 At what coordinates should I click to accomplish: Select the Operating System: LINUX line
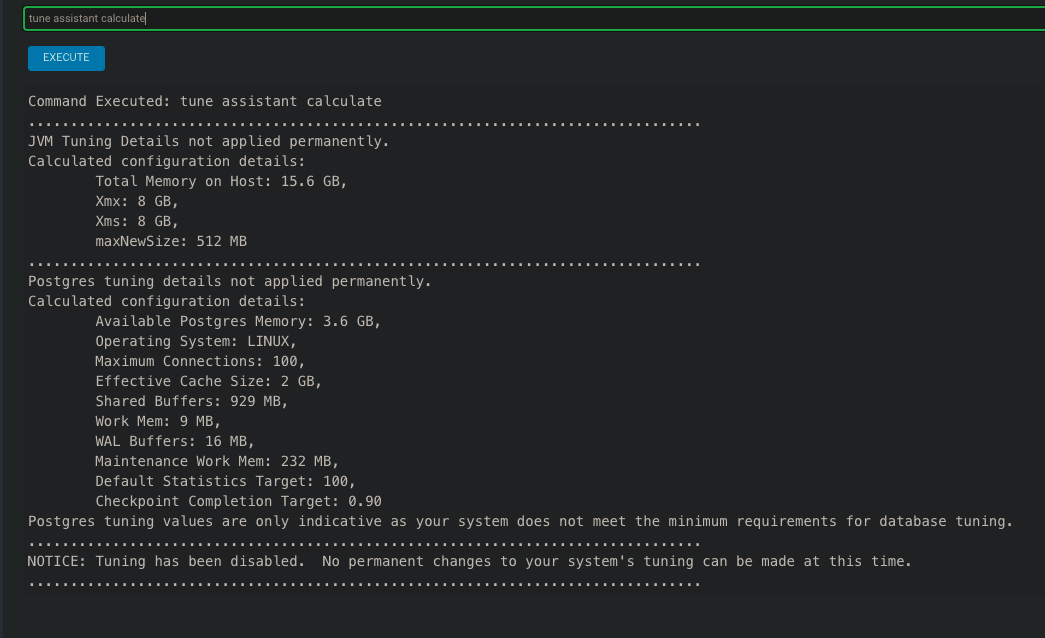click(x=200, y=341)
